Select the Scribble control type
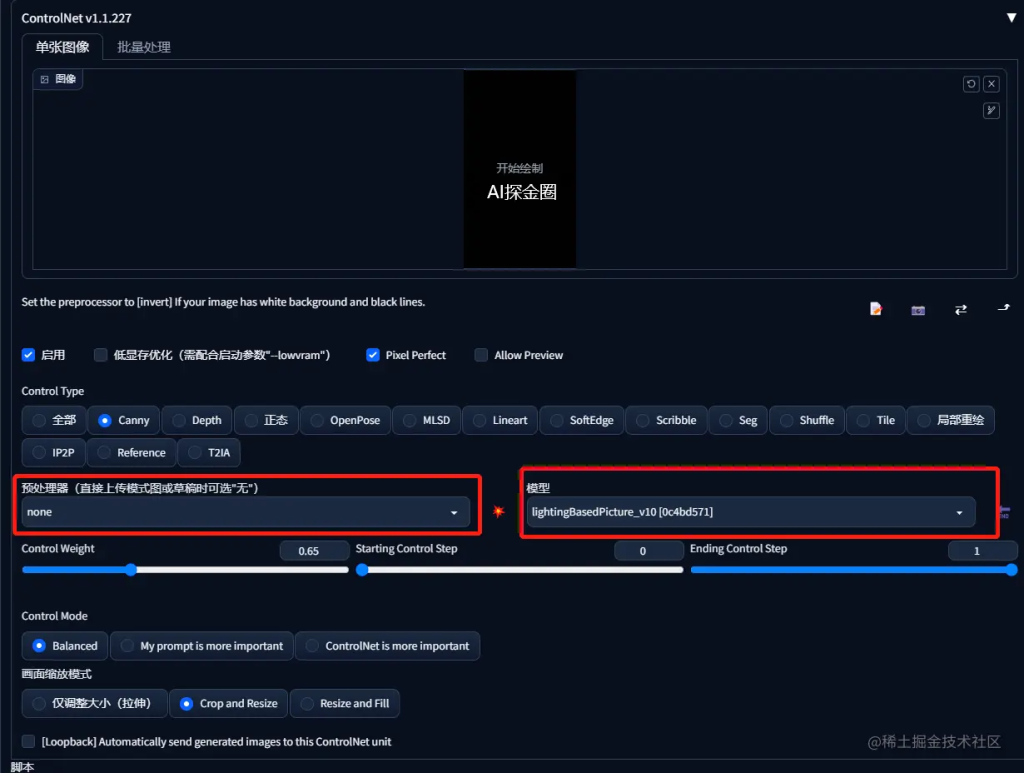The width and height of the screenshot is (1024, 773). (666, 420)
